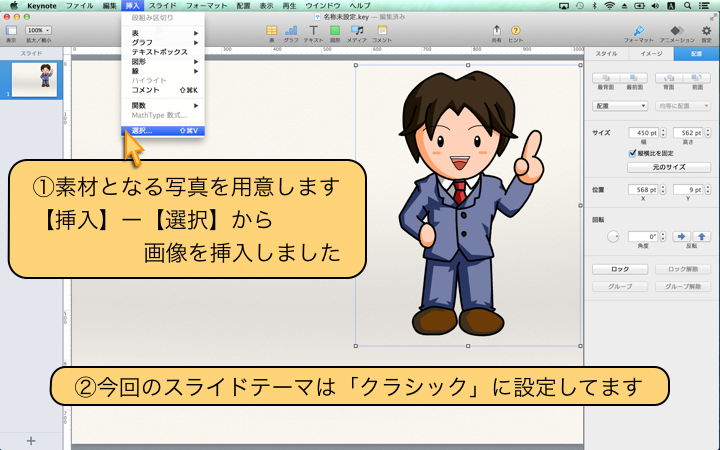Toggle the 縦横比を固定 checkbox
720x450 pixels.
(631, 152)
